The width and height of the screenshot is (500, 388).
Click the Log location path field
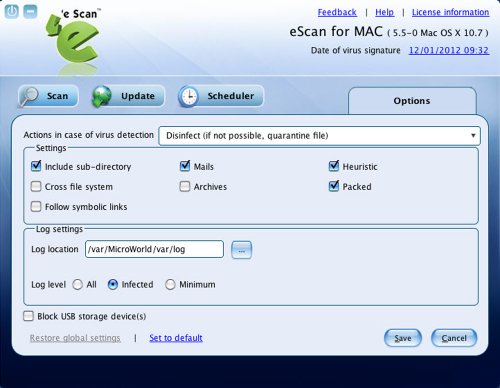[x=154, y=249]
